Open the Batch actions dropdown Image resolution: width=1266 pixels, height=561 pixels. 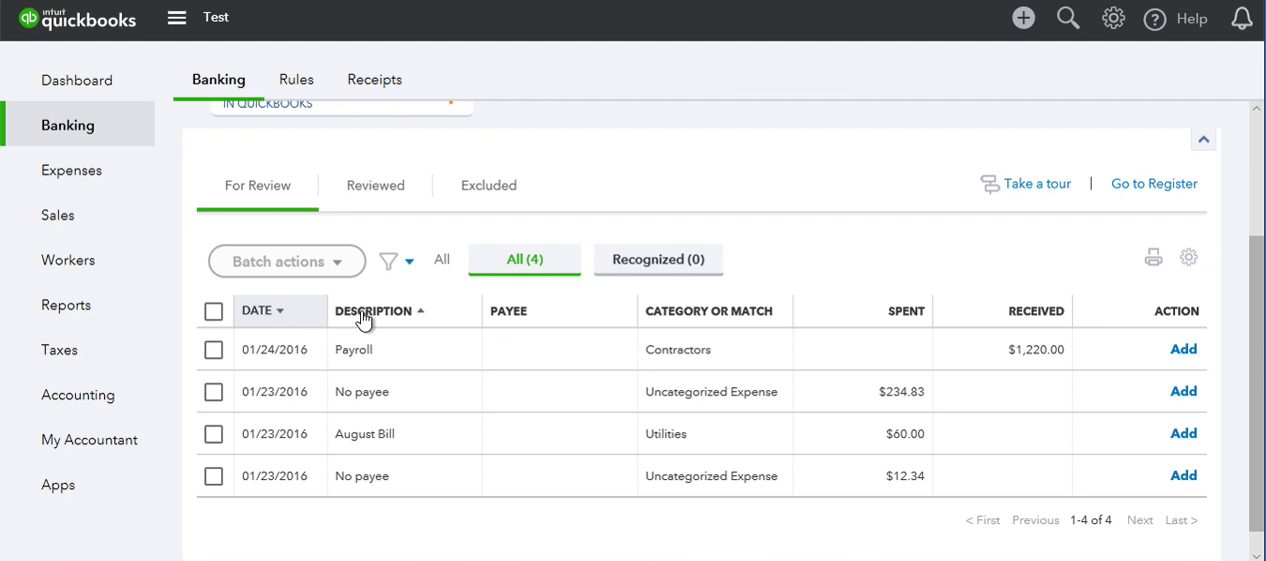(x=287, y=261)
